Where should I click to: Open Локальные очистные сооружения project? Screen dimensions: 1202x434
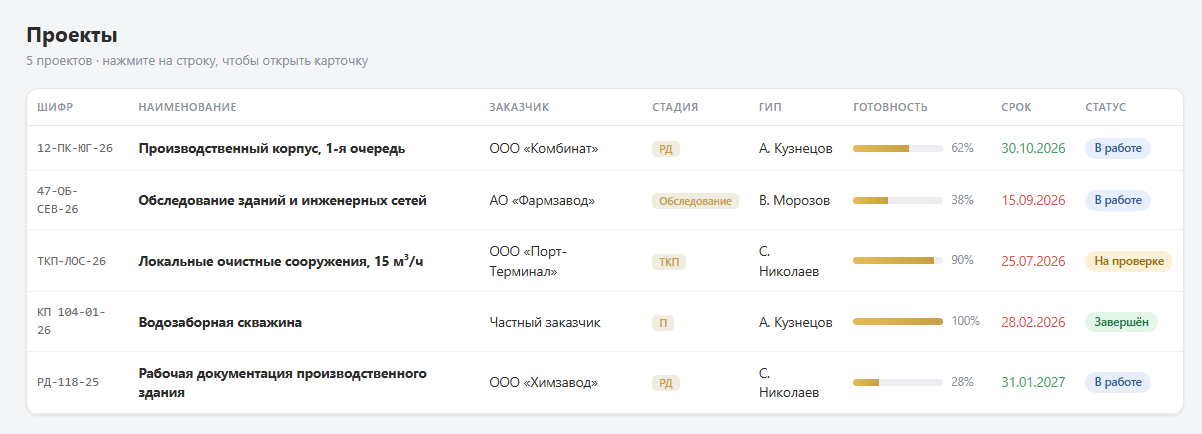[281, 261]
